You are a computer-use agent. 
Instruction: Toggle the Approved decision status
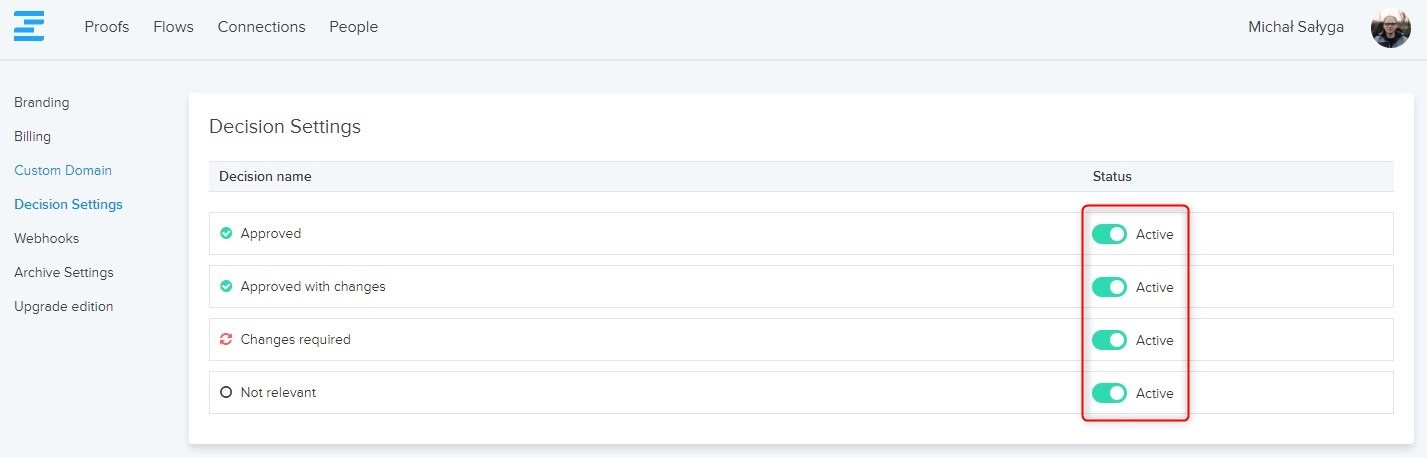1109,234
